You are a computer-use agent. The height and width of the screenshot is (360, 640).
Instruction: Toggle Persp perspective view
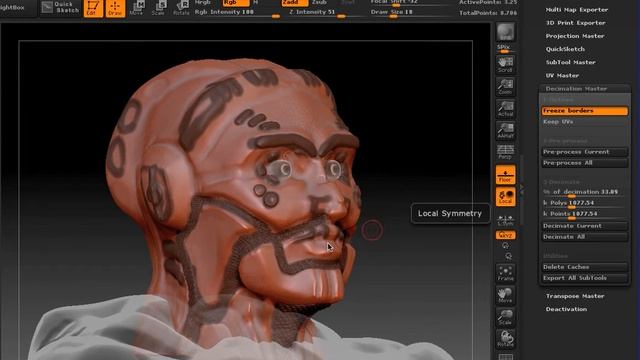point(506,152)
